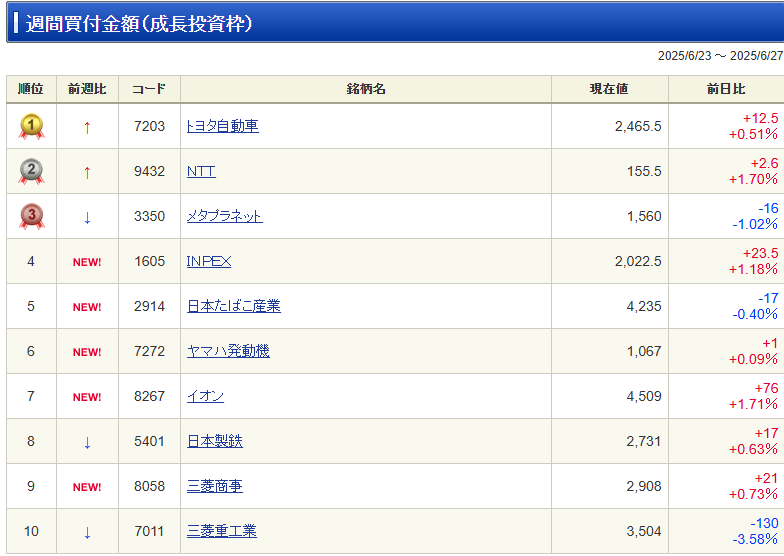Image resolution: width=784 pixels, height=556 pixels.
Task: Open the 三菱商事 stock link
Action: [x=214, y=486]
